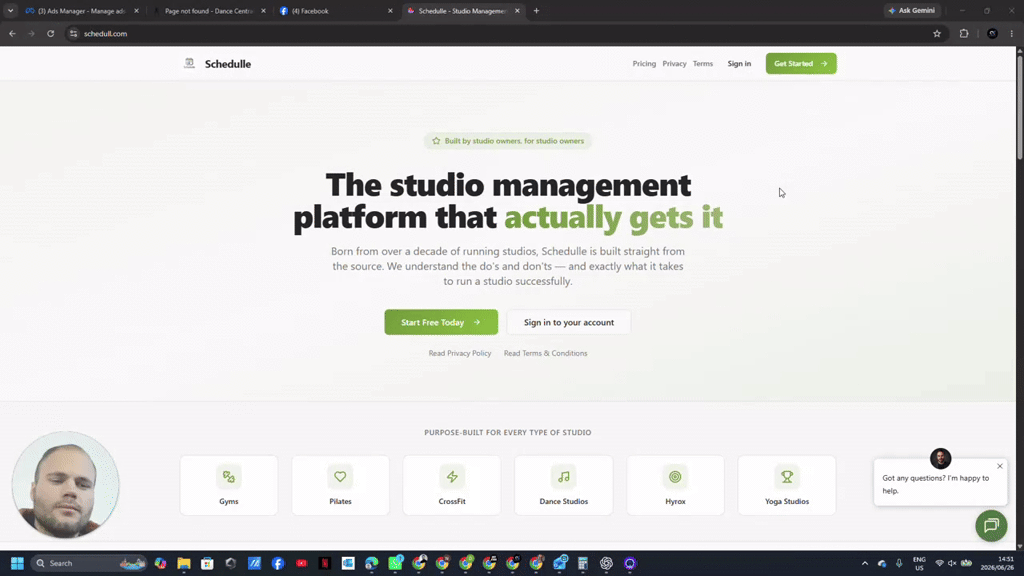Open Calculator from the taskbar
The height and width of the screenshot is (576, 1024).
pos(583,563)
